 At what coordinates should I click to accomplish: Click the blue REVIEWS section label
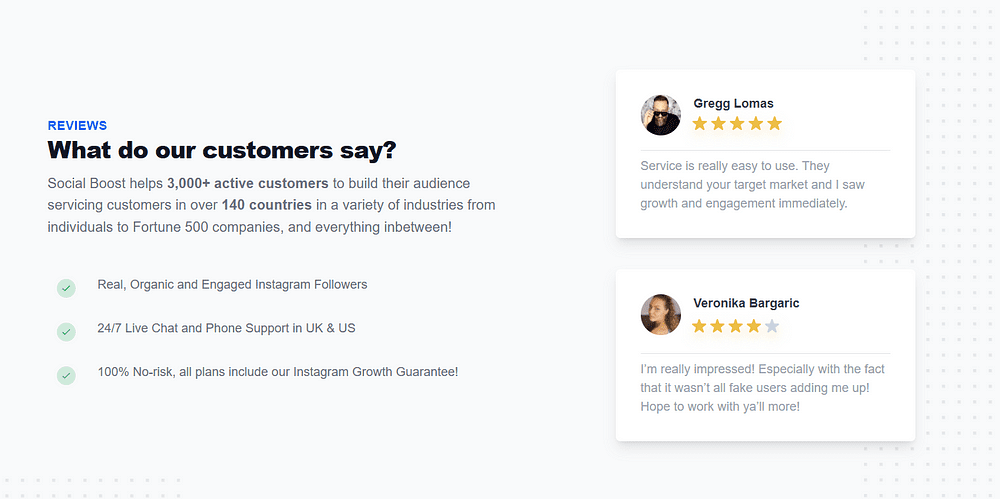pos(77,126)
